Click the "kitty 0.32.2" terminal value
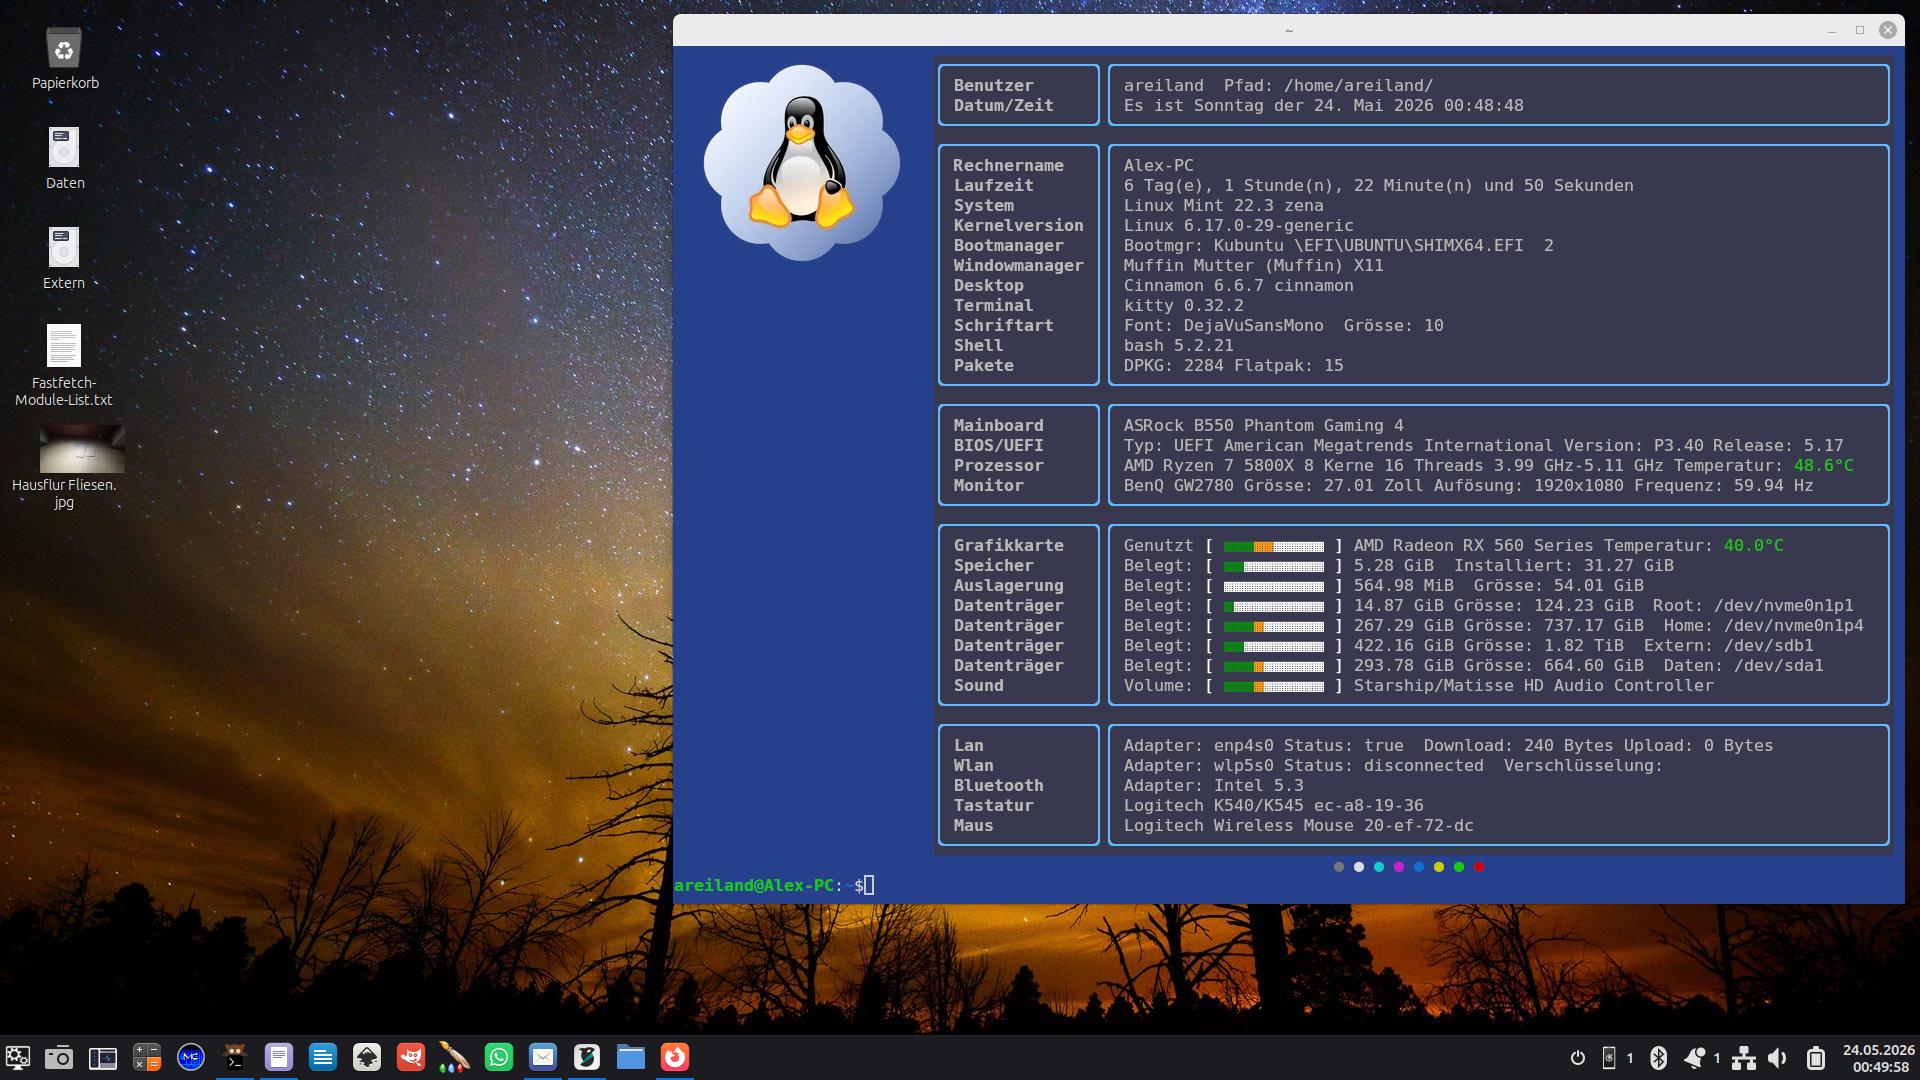The height and width of the screenshot is (1080, 1920). tap(1183, 306)
